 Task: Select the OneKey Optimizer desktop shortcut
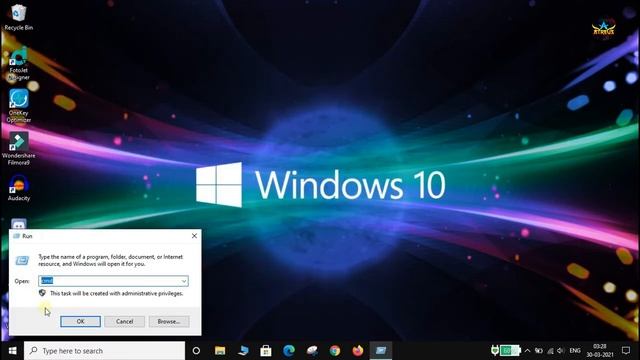19,105
